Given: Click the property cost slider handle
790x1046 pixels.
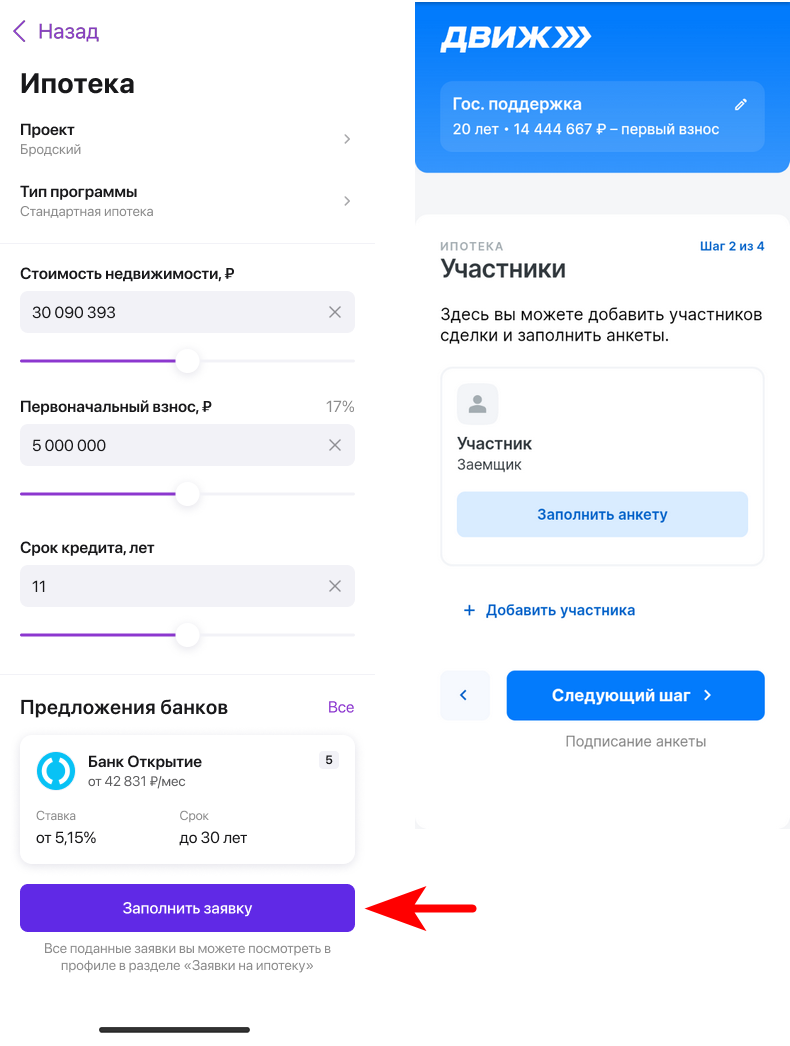Looking at the screenshot, I should click(187, 361).
